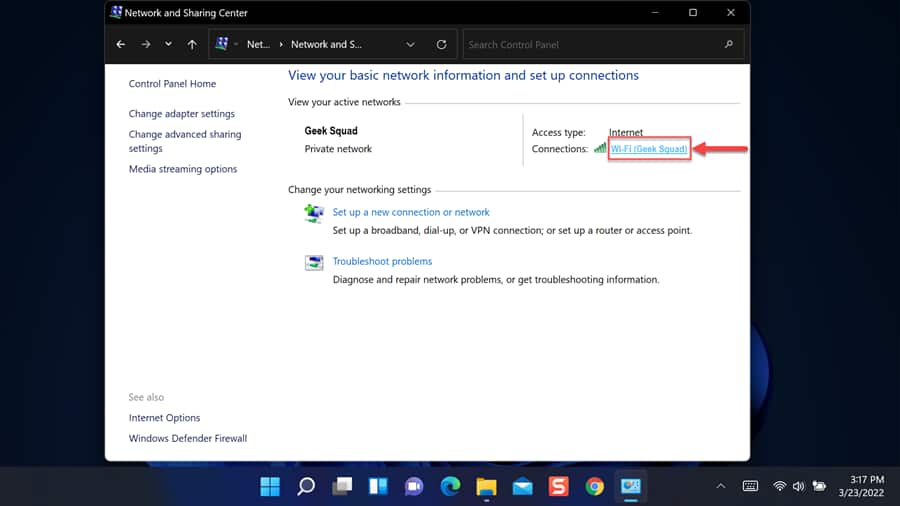Open Troubleshoot problems link
Image resolution: width=900 pixels, height=506 pixels.
(382, 261)
